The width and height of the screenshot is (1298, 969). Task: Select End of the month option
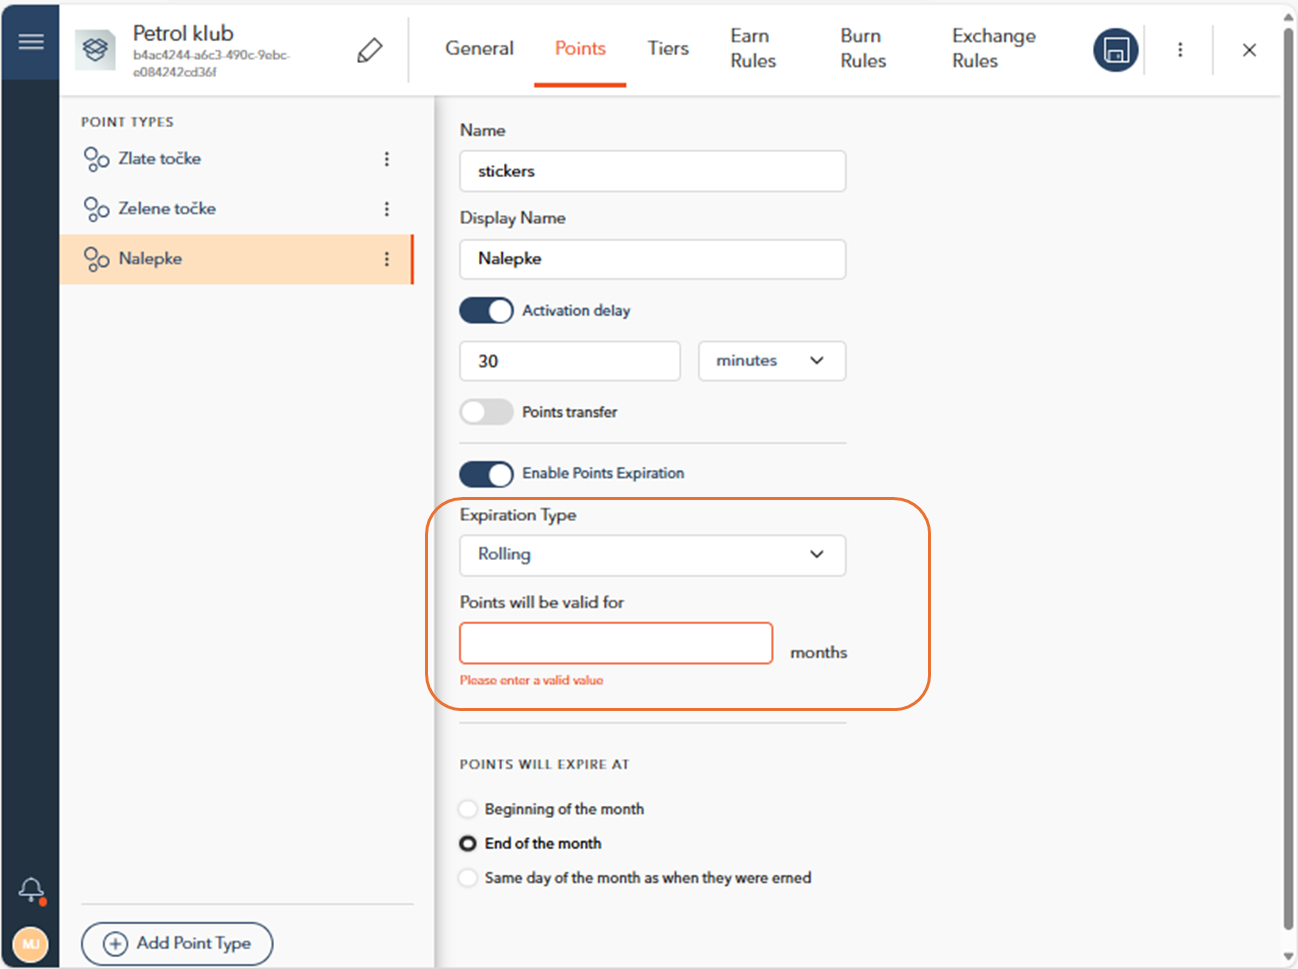coord(467,844)
